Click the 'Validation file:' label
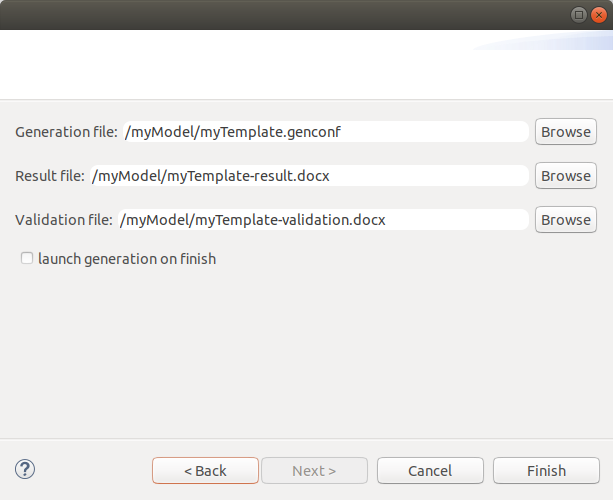This screenshot has width=613, height=500. coord(64,220)
